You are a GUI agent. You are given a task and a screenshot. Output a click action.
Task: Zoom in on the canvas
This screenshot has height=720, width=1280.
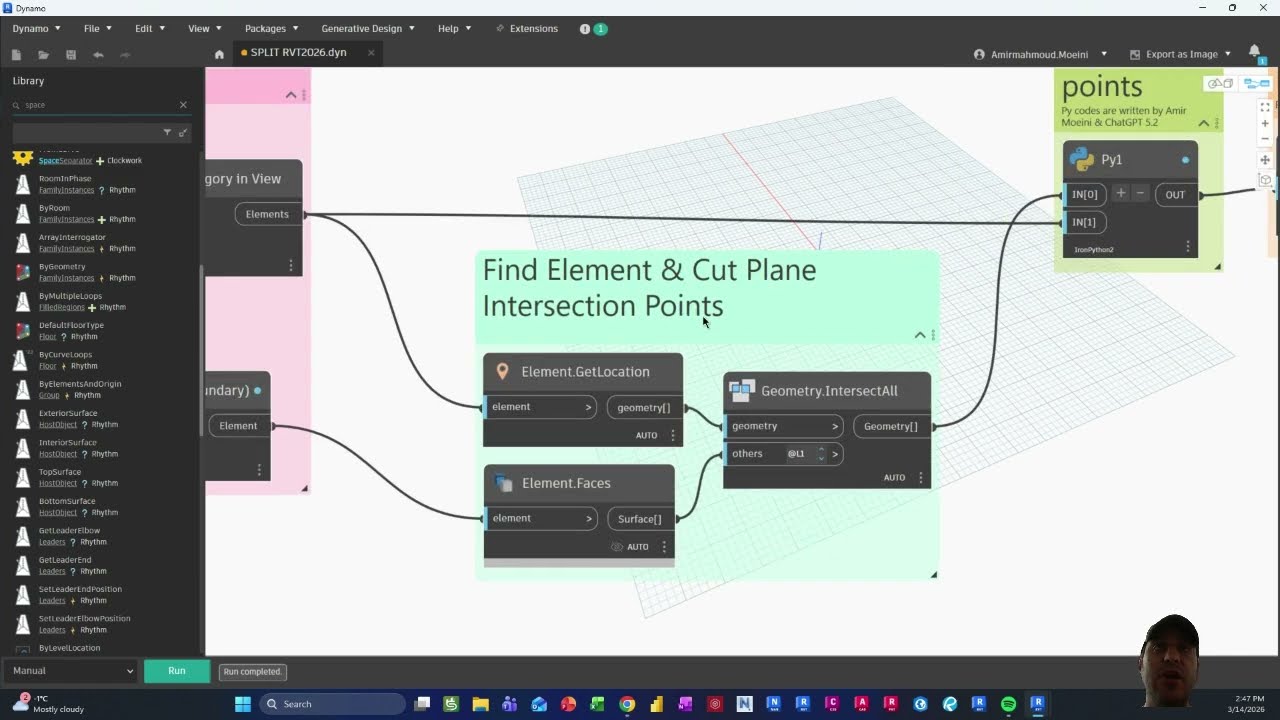coord(1265,123)
